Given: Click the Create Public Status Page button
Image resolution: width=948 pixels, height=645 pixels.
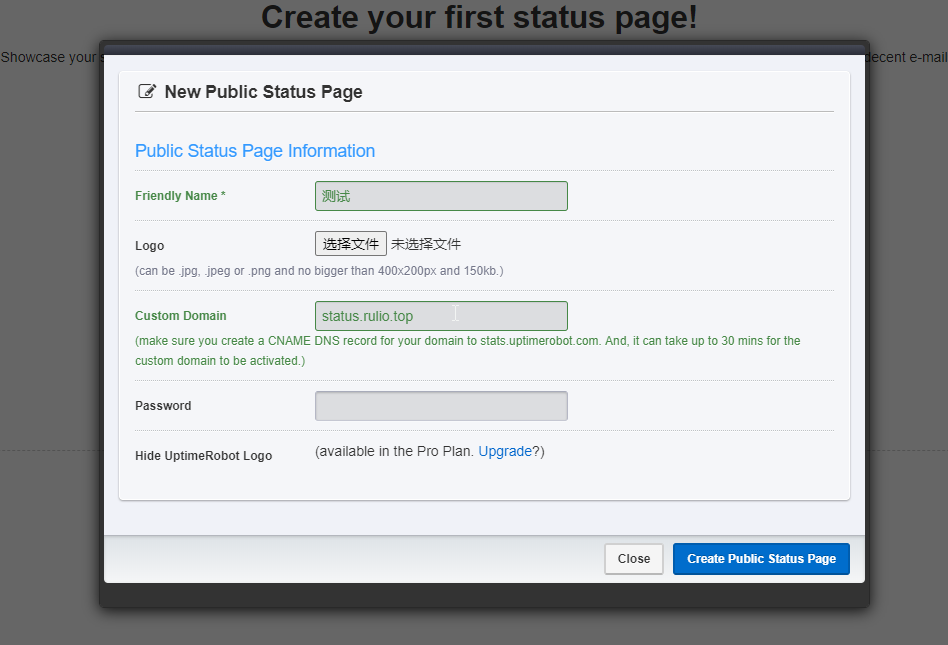Looking at the screenshot, I should coord(761,559).
